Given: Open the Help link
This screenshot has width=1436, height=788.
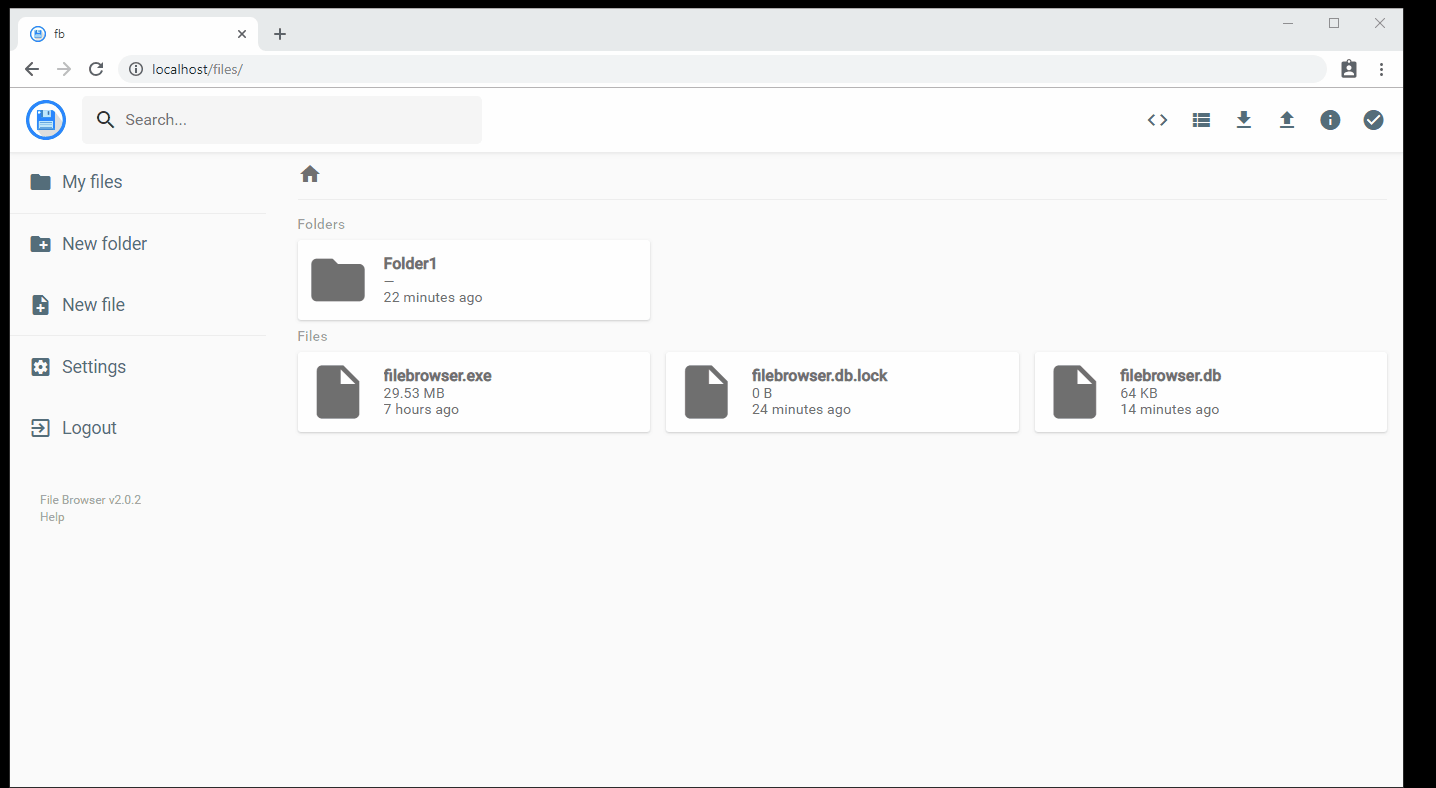Looking at the screenshot, I should tap(51, 516).
